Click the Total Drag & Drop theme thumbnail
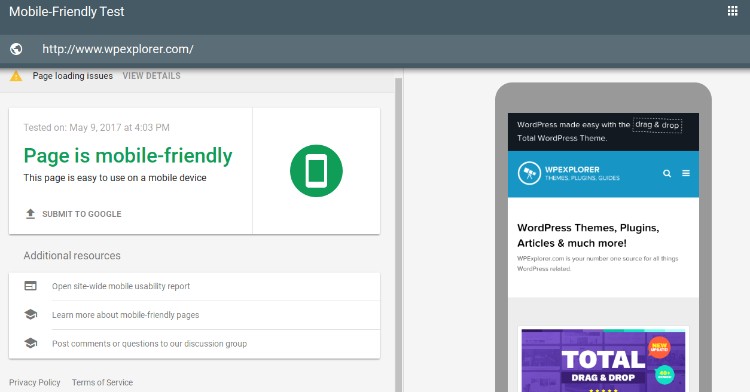The height and width of the screenshot is (392, 750). click(603, 360)
